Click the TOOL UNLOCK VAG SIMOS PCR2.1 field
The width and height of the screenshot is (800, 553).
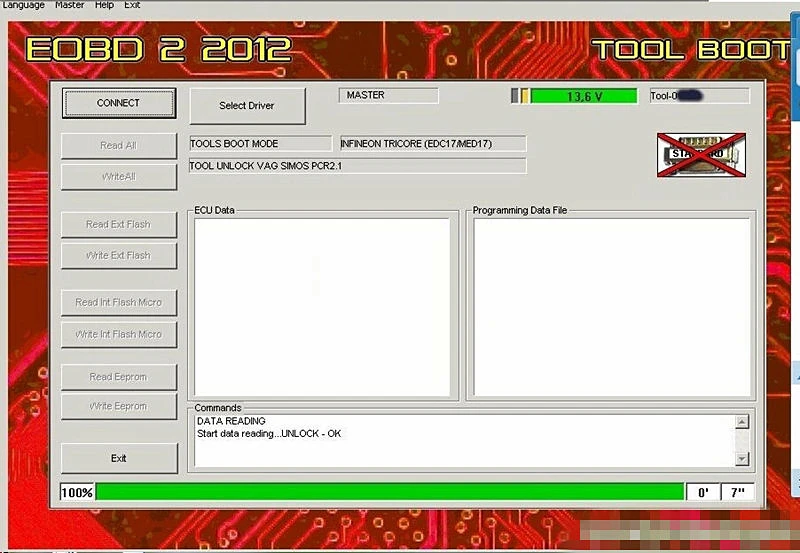pos(357,166)
